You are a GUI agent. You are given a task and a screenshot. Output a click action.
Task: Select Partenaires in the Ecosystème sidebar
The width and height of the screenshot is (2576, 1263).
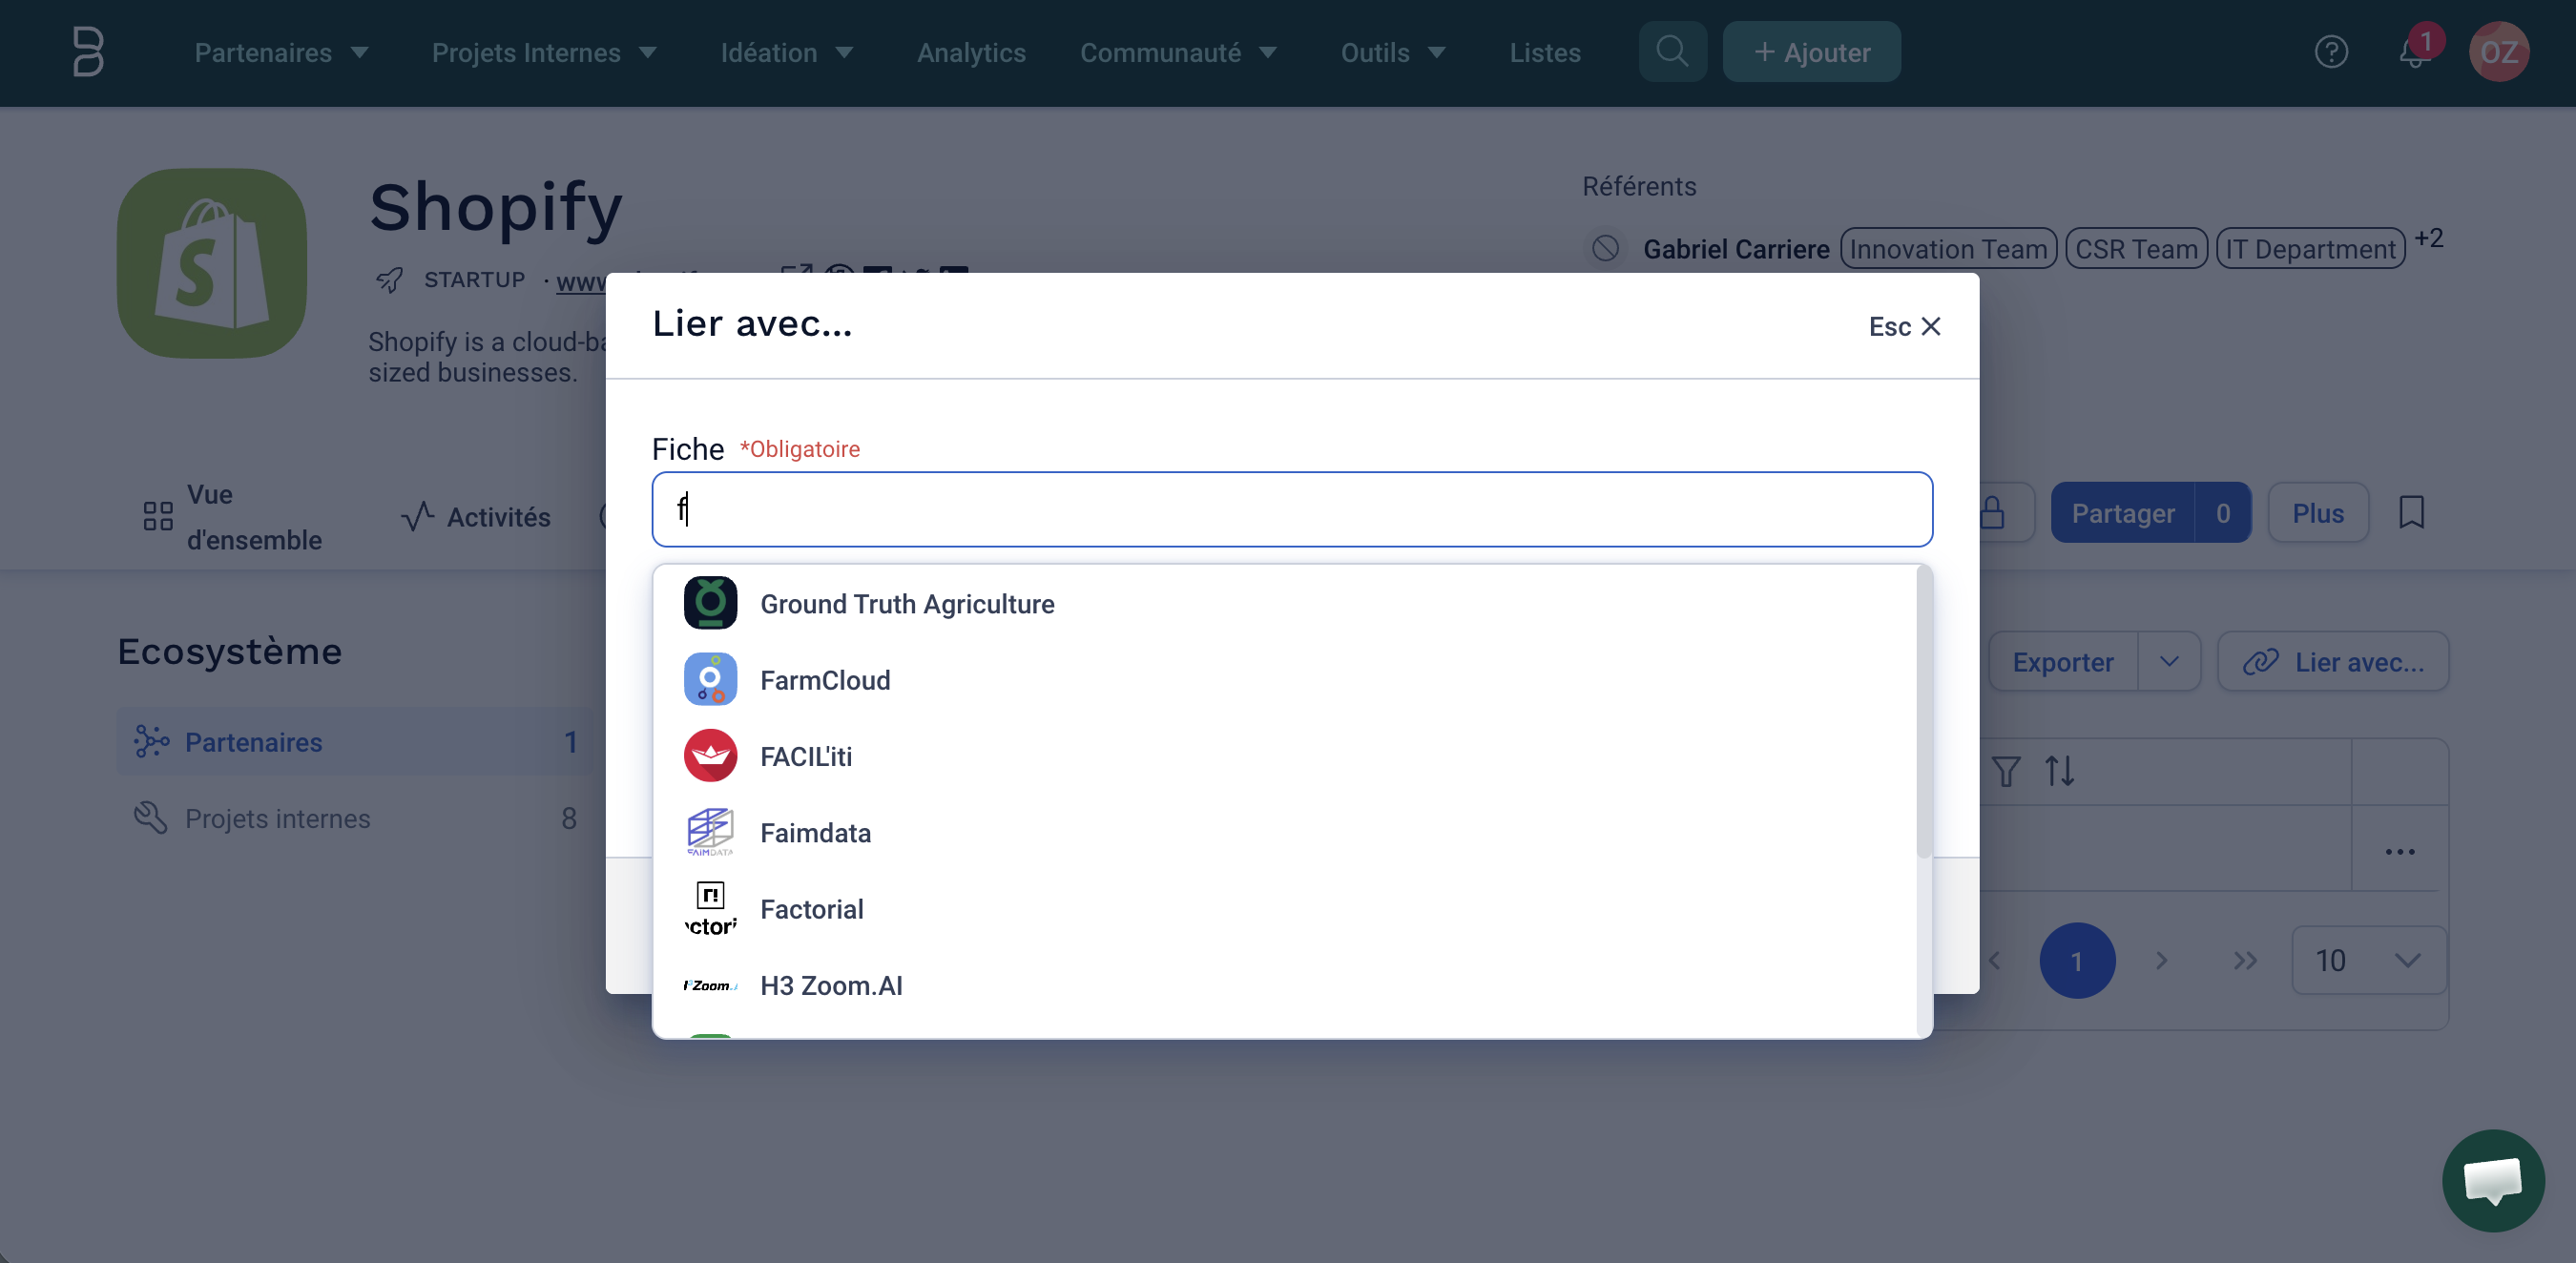pyautogui.click(x=355, y=741)
